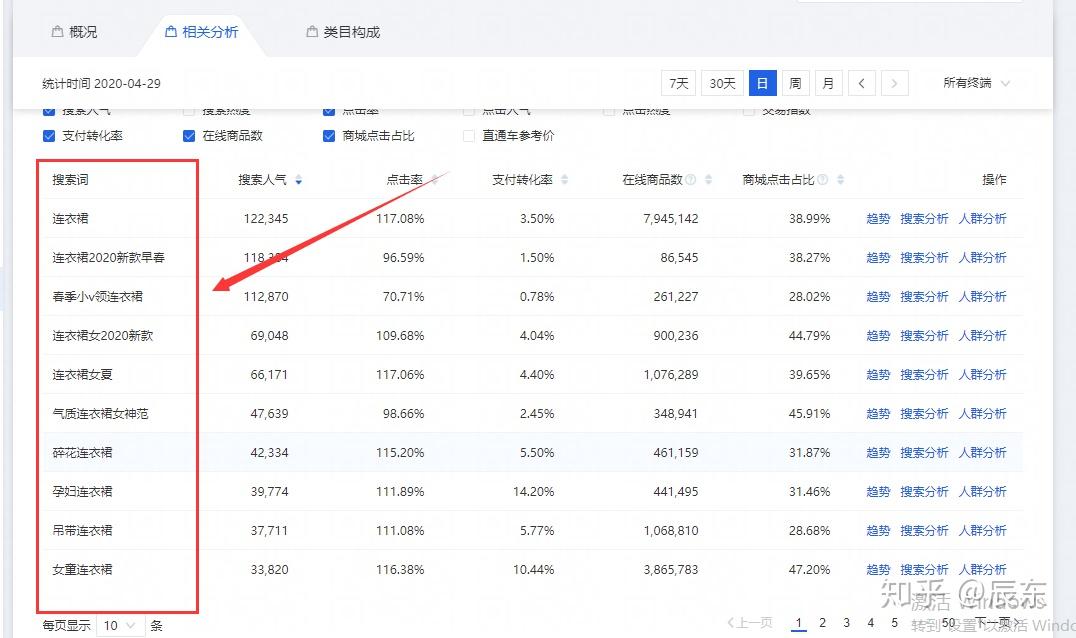This screenshot has width=1076, height=638.
Task: Select 30天 time range
Action: pyautogui.click(x=722, y=83)
